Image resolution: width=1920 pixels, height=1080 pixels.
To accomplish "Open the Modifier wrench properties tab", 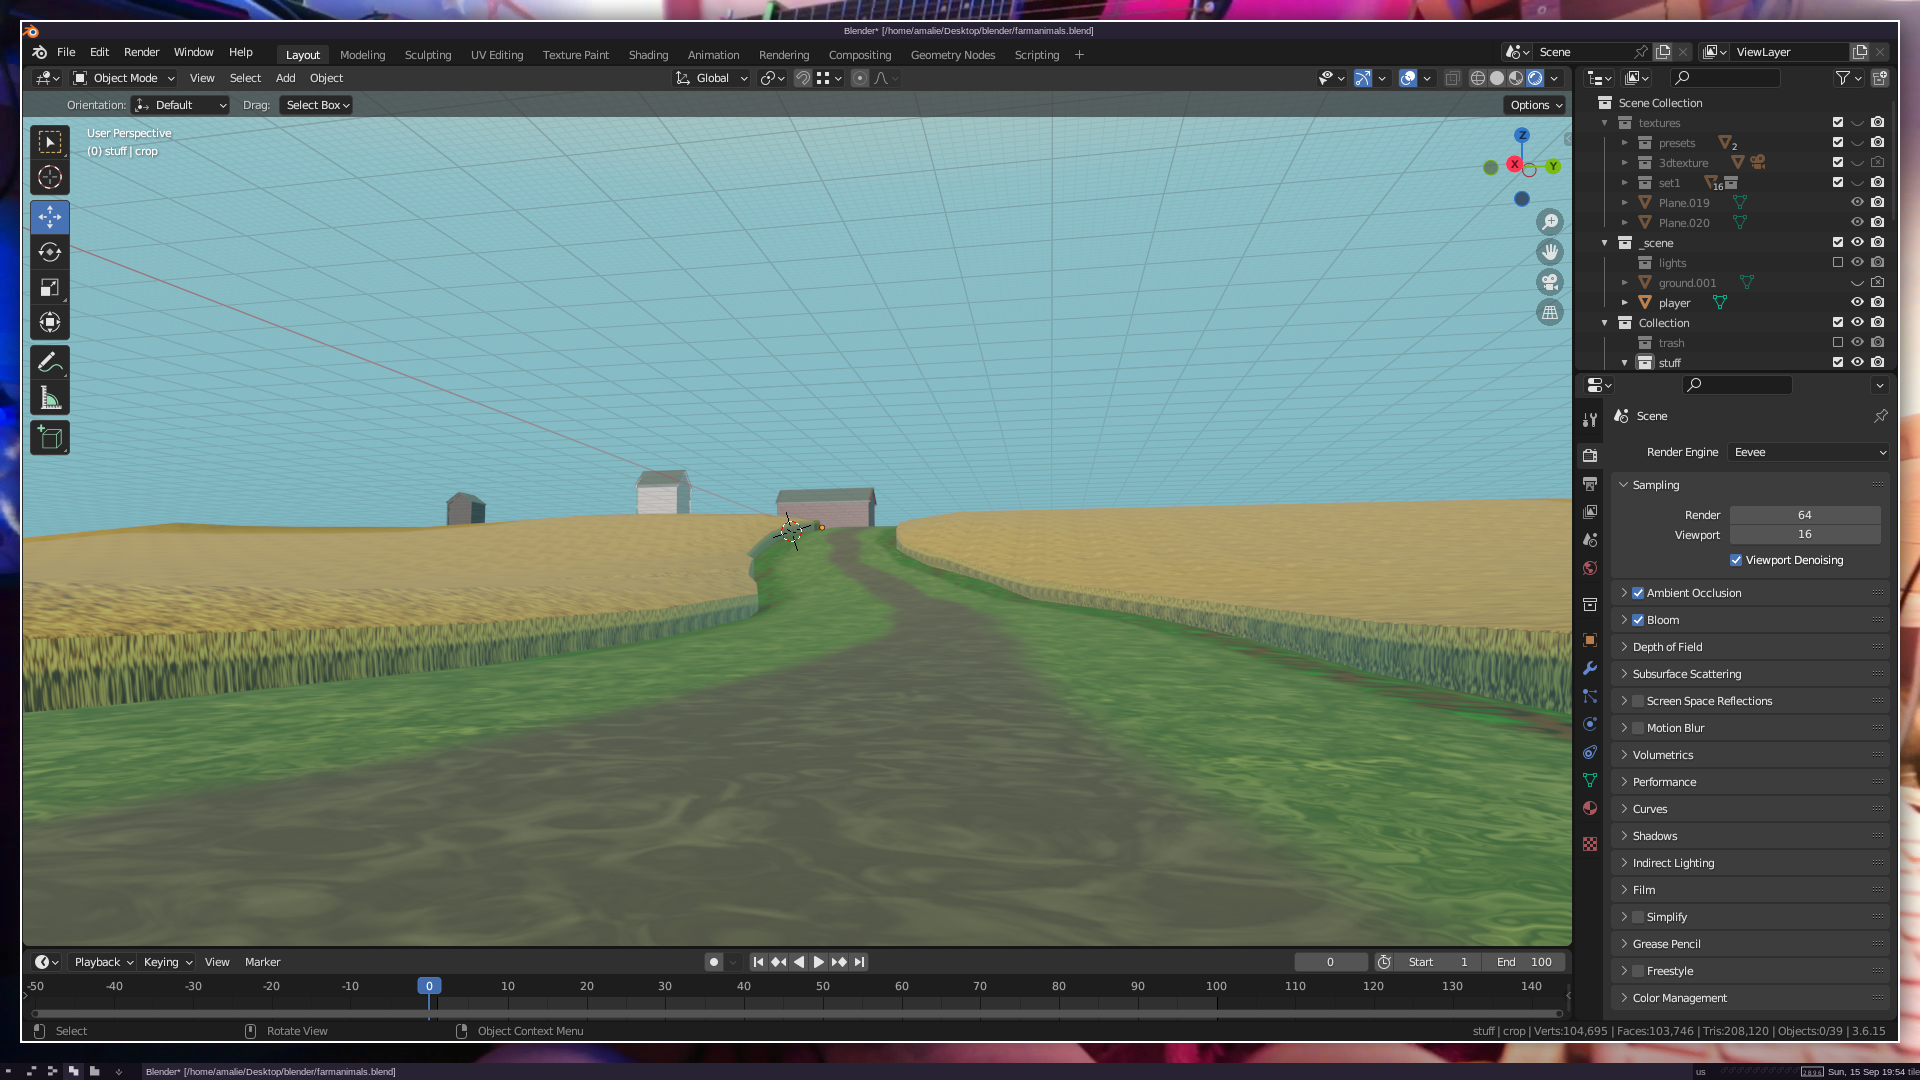I will point(1590,668).
